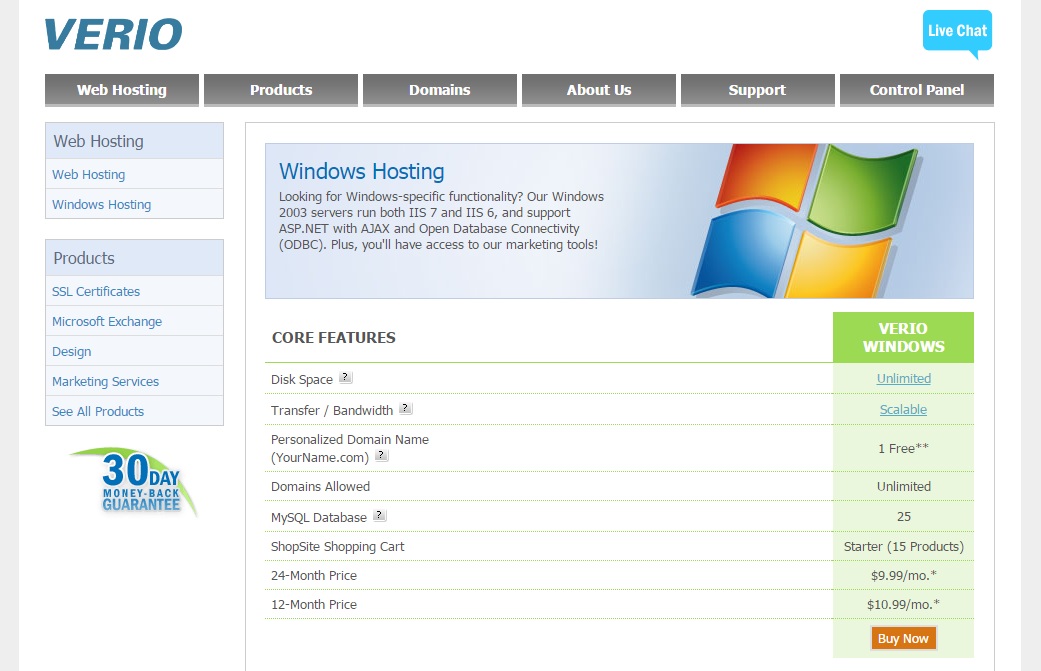Viewport: 1041px width, 671px height.
Task: Open the Design services page
Action: click(x=71, y=351)
